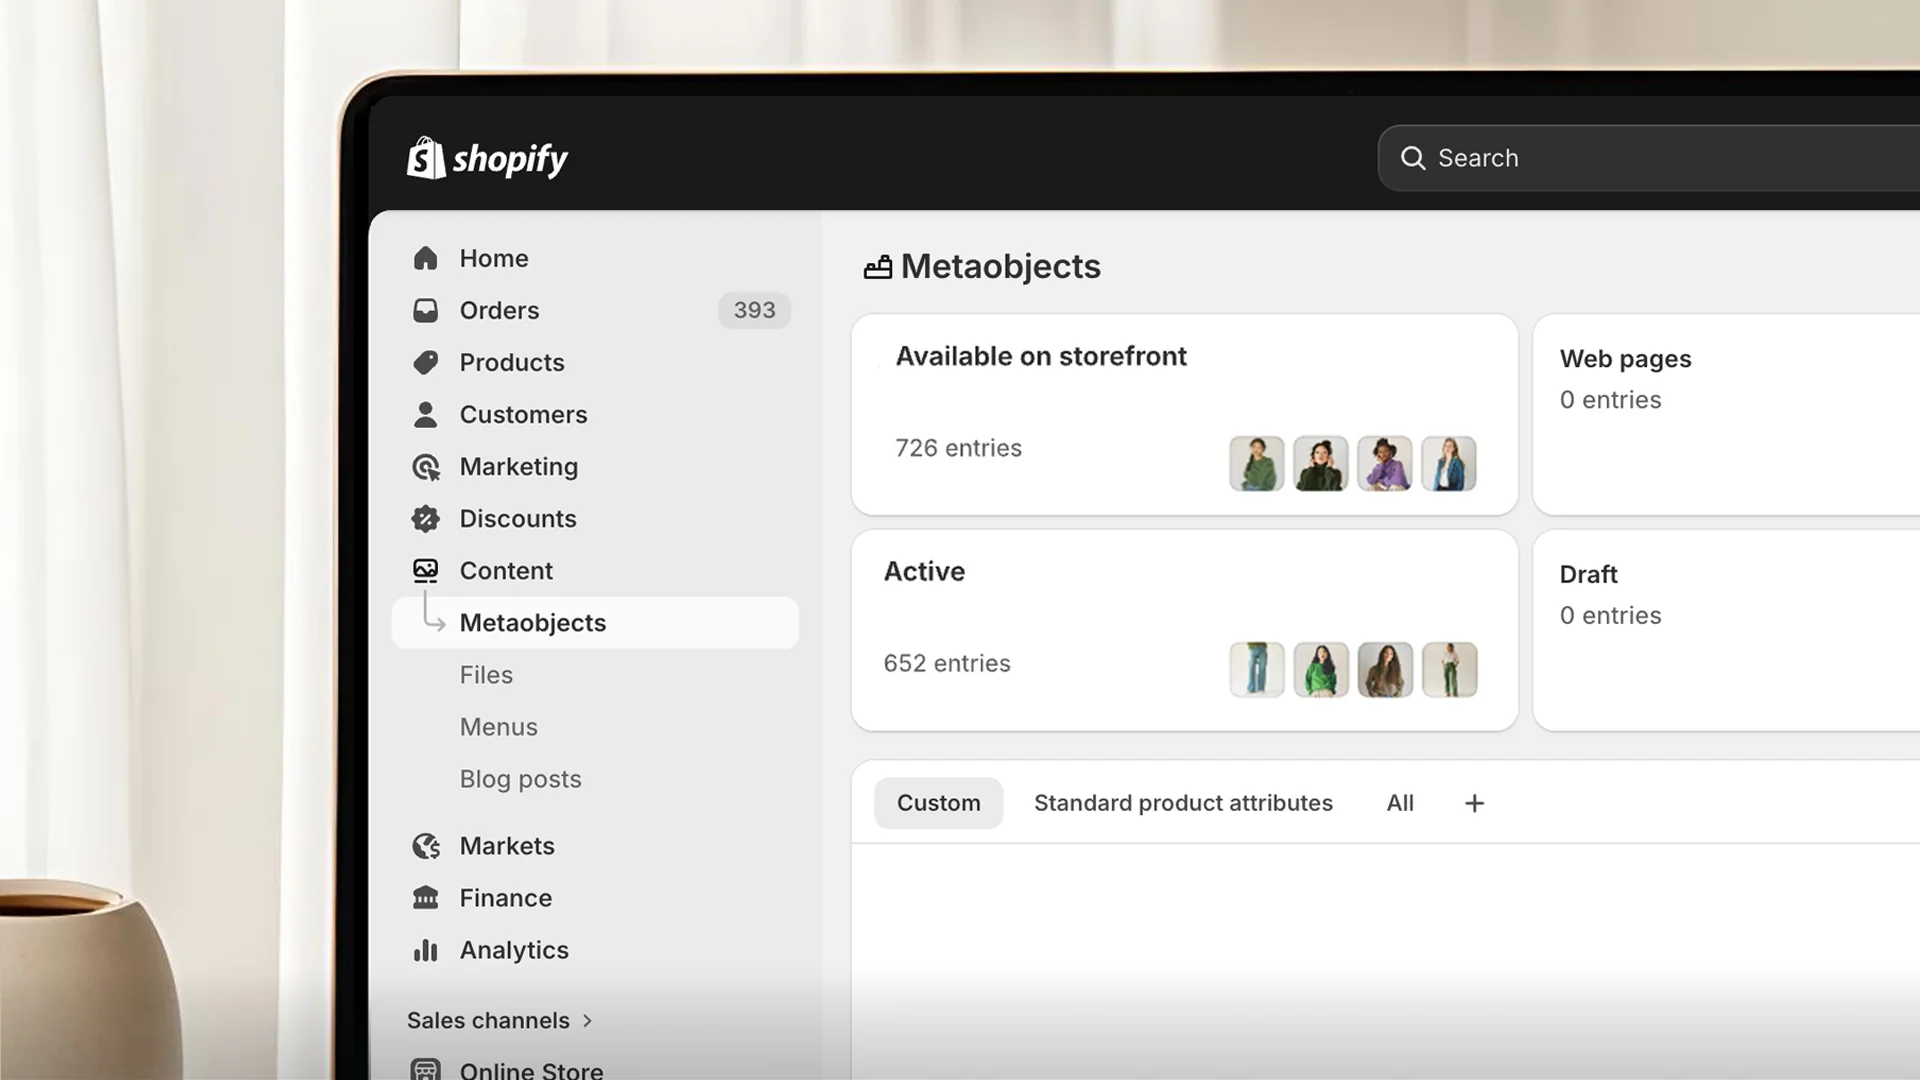Click the Markets globe icon

pyautogui.click(x=426, y=846)
